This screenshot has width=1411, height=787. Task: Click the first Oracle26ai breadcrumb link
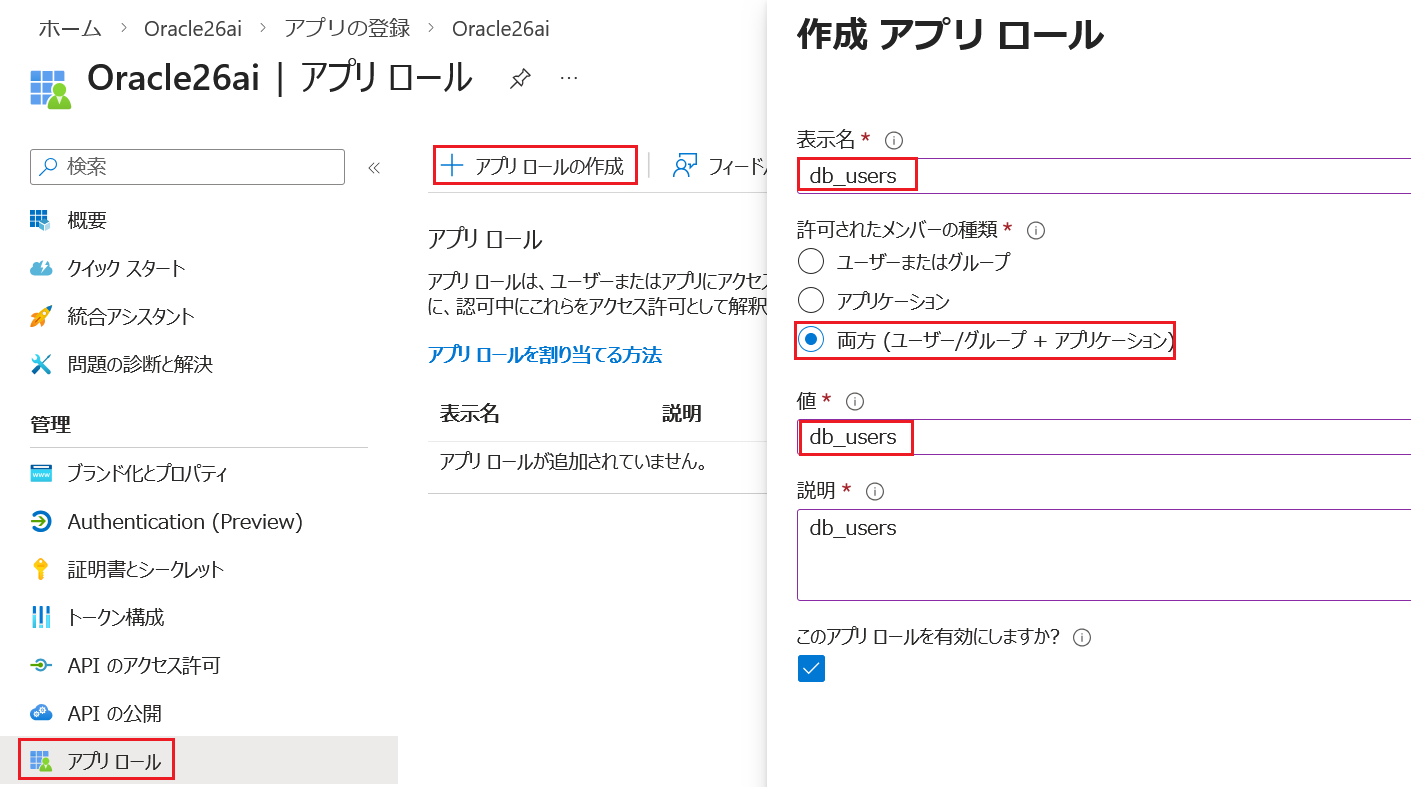193,28
